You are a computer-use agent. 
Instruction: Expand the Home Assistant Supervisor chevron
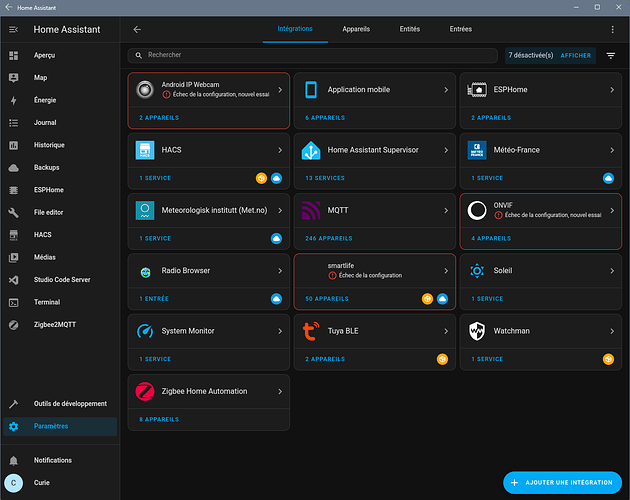(x=446, y=150)
